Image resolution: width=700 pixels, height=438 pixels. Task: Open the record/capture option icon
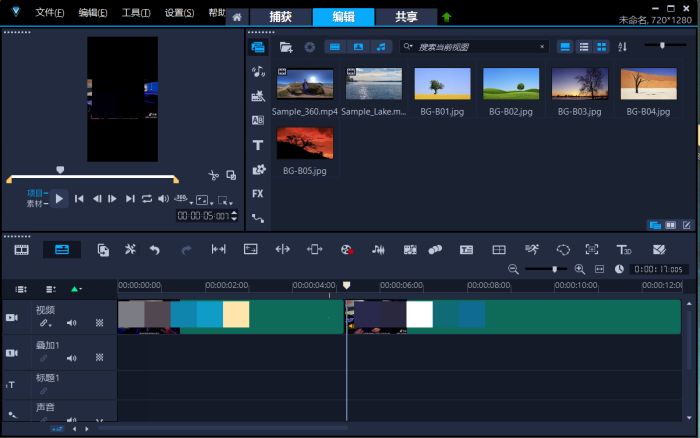point(347,250)
